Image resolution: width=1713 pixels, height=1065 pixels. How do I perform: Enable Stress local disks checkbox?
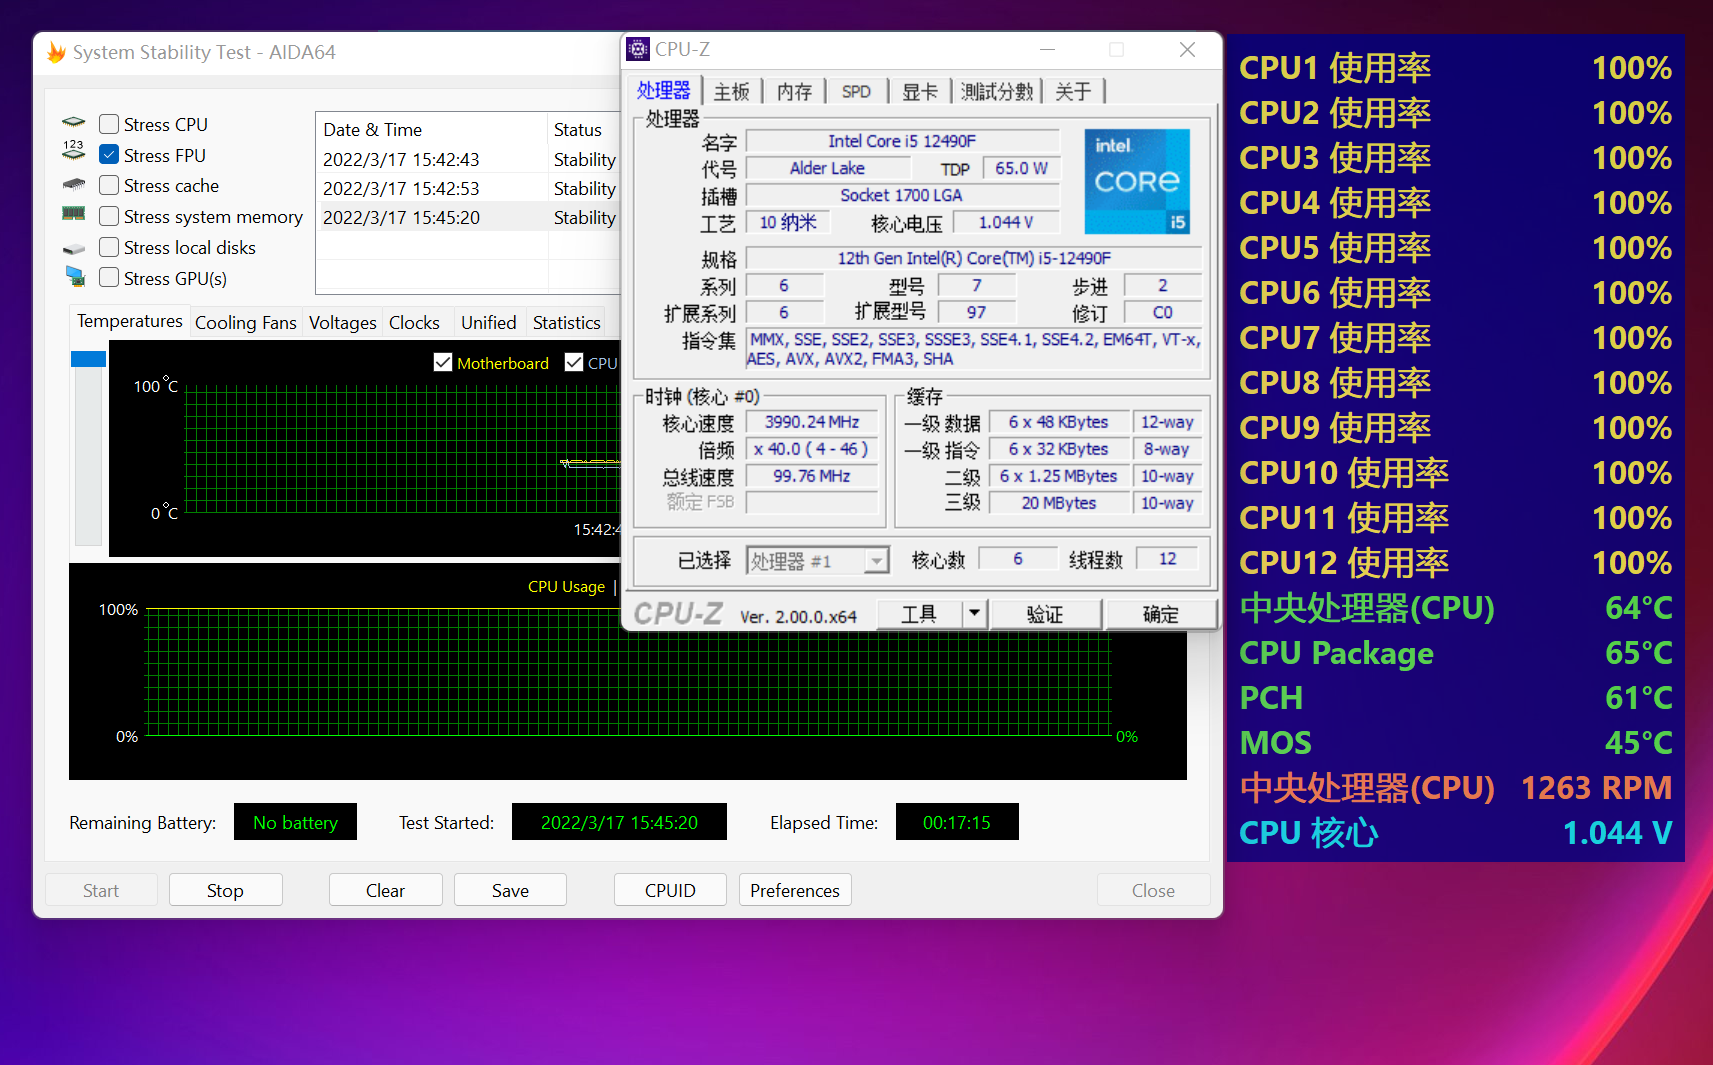[109, 247]
